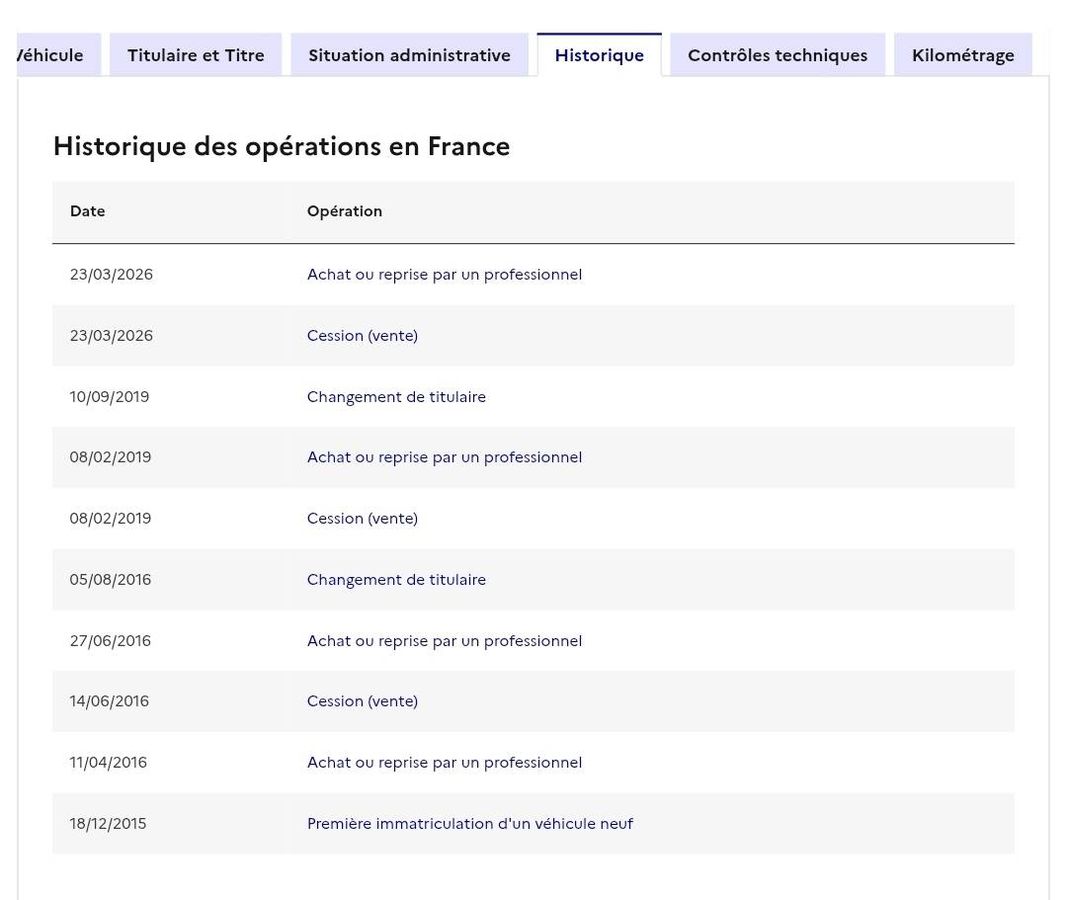The height and width of the screenshot is (900, 1066).
Task: Click the date 05/08/2016
Action: coord(110,580)
